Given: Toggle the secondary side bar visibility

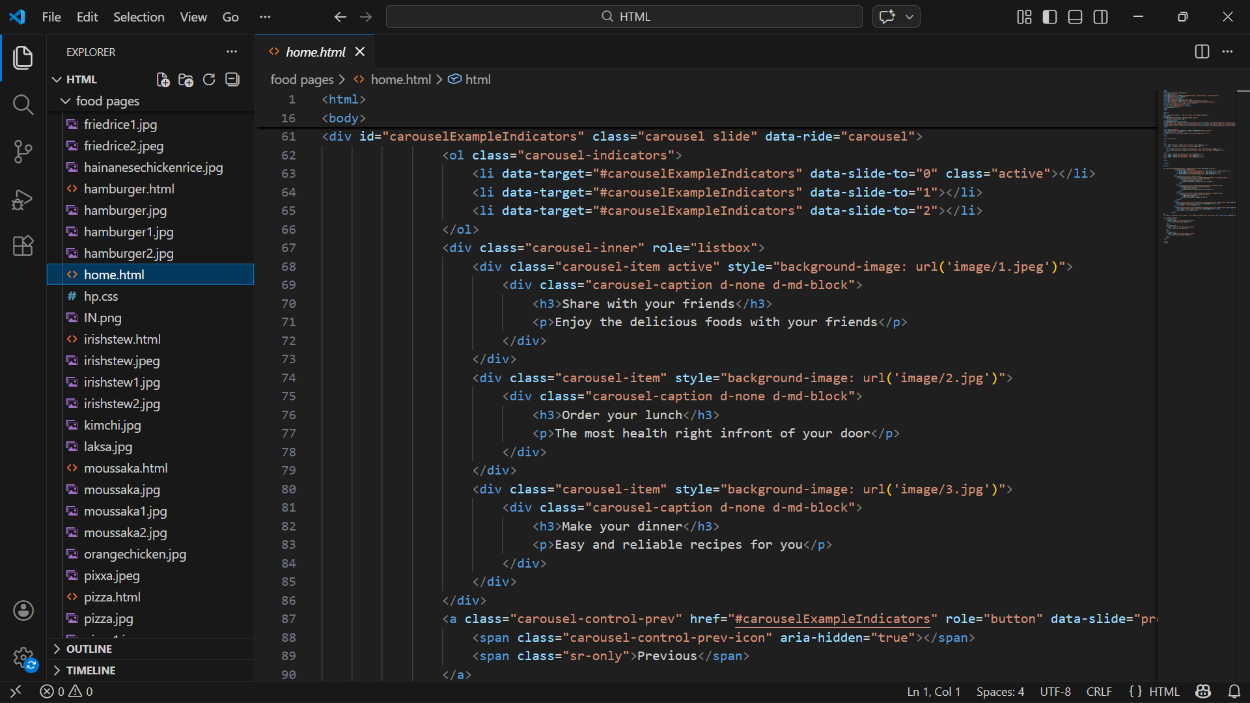Looking at the screenshot, I should (x=1101, y=17).
